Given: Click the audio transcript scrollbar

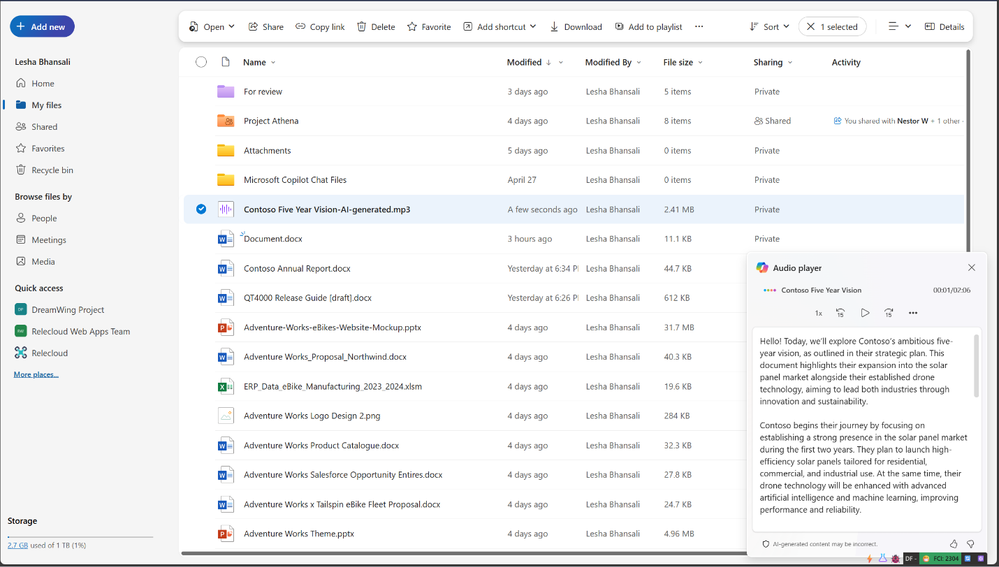Looking at the screenshot, I should point(976,366).
